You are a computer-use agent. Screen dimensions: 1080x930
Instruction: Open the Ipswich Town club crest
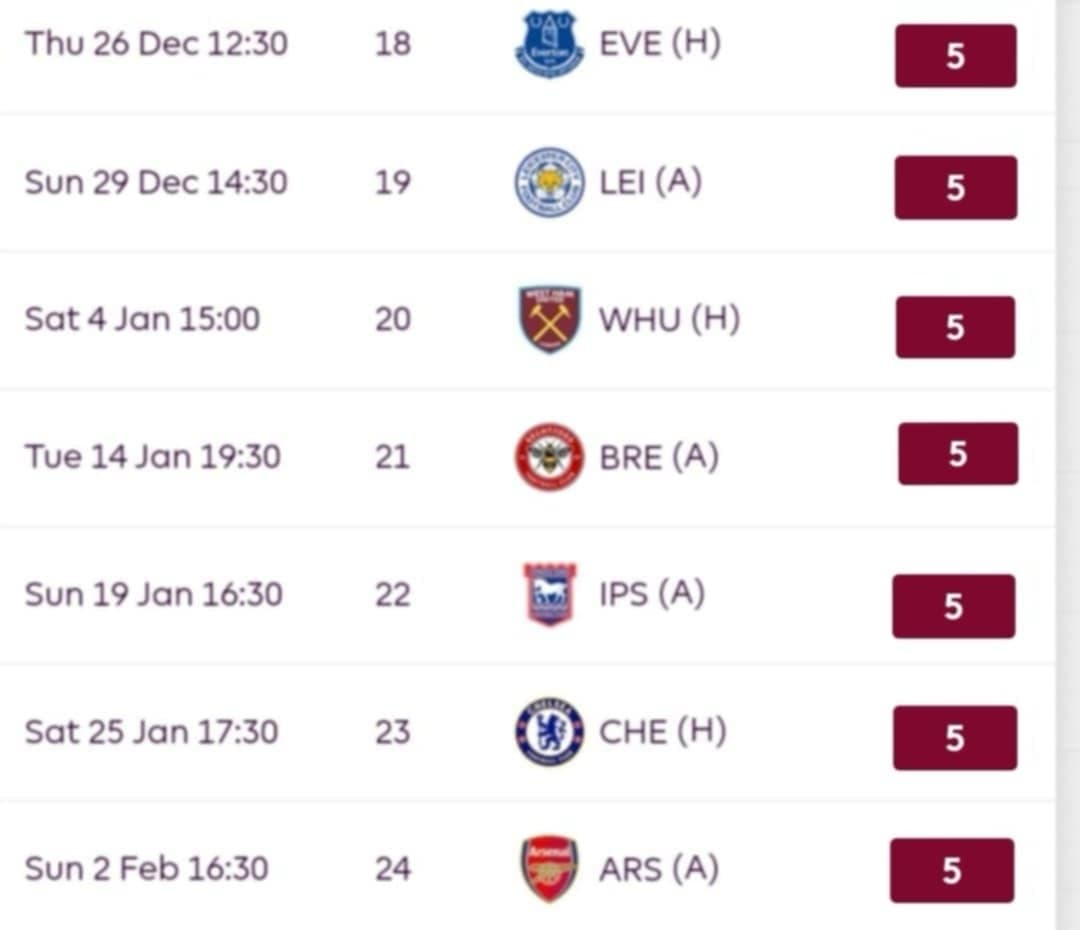[549, 594]
